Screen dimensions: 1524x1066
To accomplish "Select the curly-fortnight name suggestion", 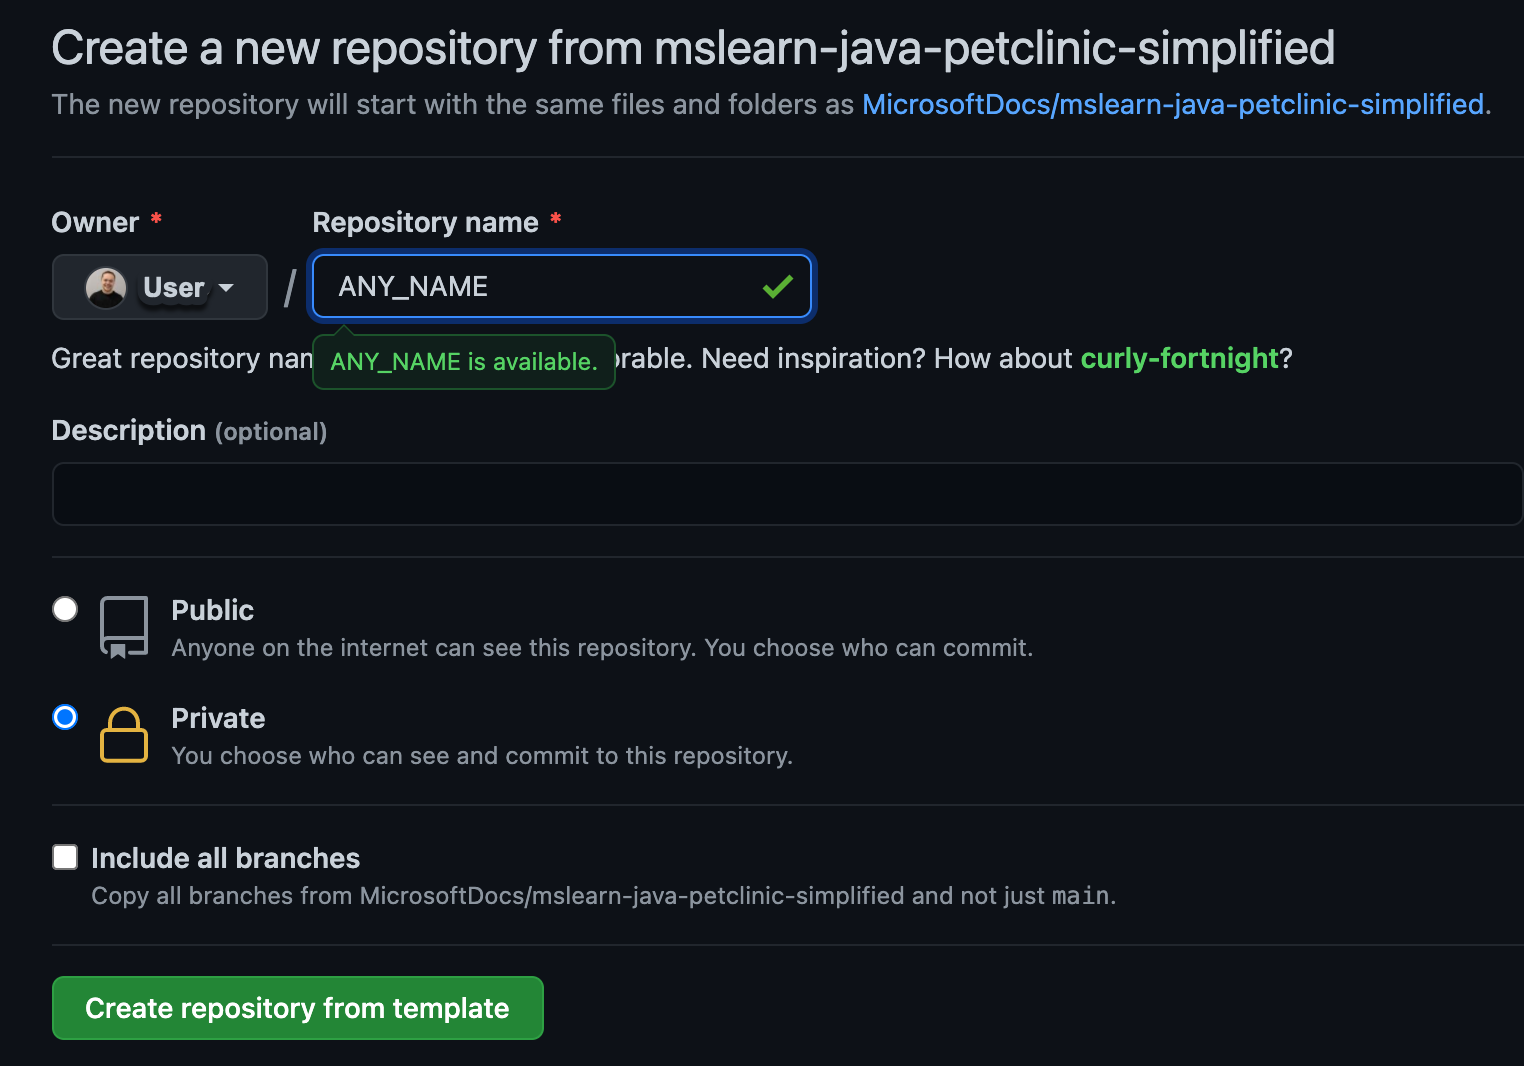I will (x=1178, y=358).
